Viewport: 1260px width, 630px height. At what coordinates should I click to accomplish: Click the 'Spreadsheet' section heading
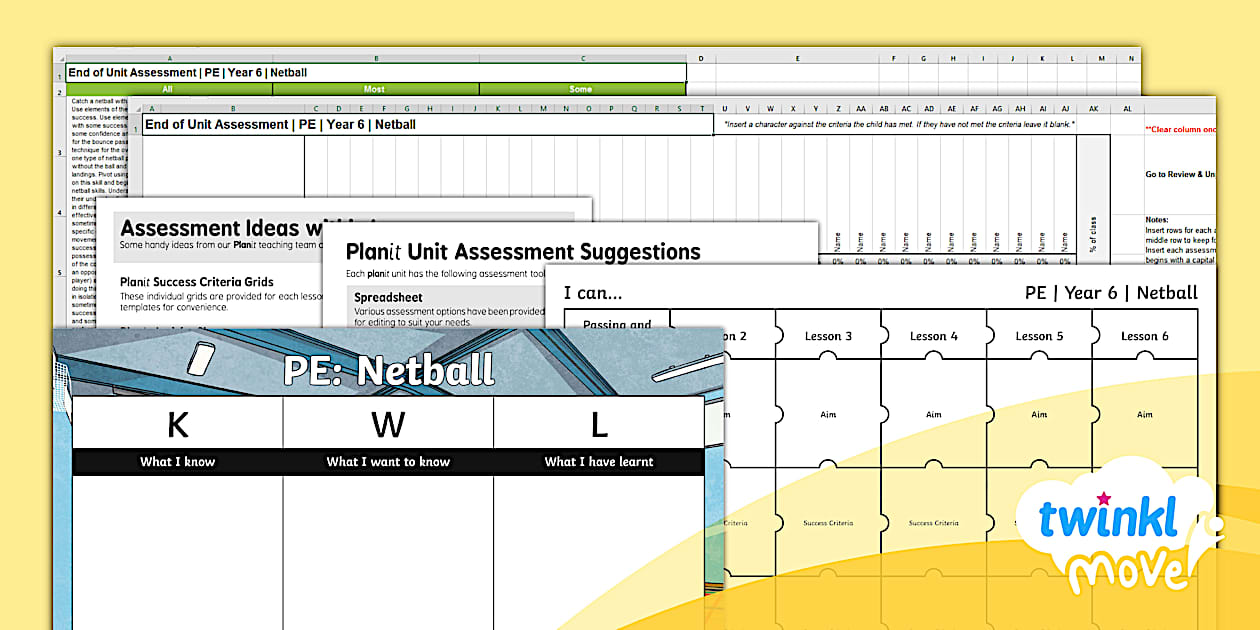388,297
